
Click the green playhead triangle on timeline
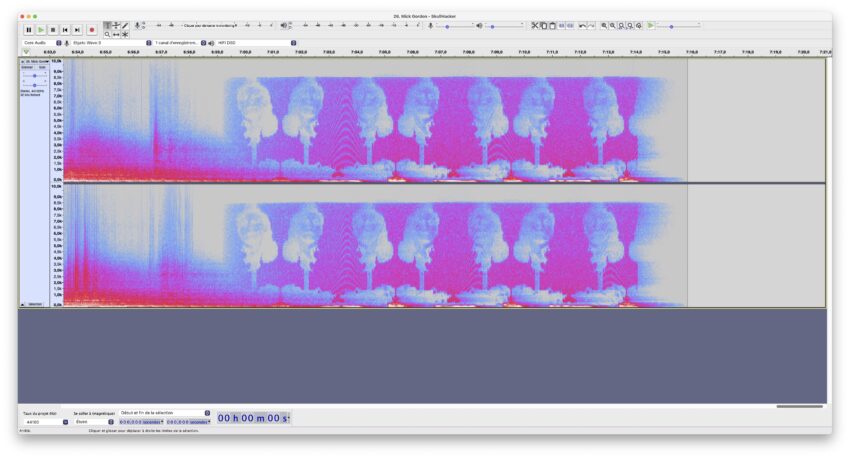[26, 52]
